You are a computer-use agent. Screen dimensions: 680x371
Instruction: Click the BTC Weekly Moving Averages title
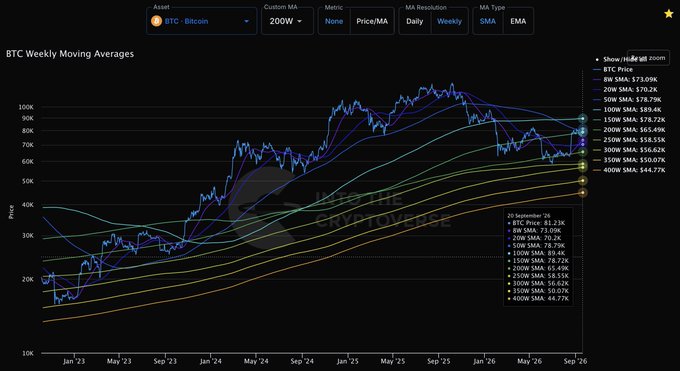[70, 54]
